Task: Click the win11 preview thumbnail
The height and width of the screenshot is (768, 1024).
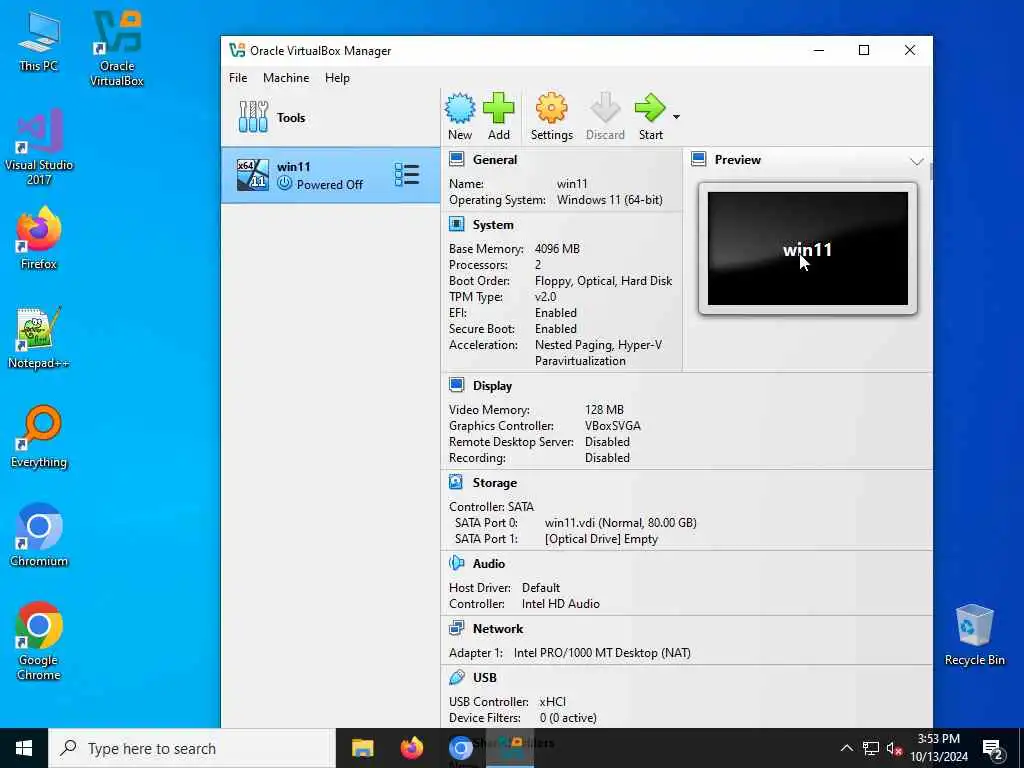Action: (x=808, y=248)
